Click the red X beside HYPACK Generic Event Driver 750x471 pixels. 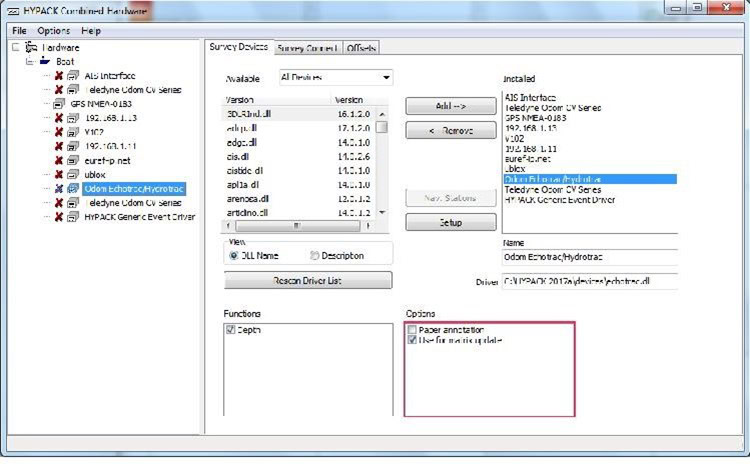click(59, 217)
